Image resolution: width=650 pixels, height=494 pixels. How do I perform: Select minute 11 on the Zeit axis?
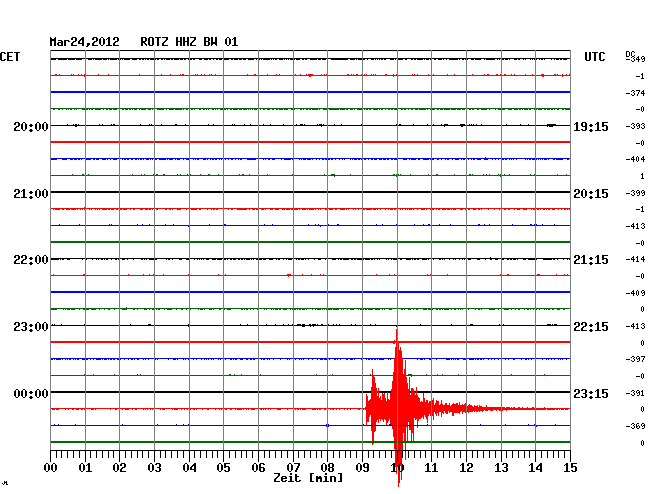[431, 468]
